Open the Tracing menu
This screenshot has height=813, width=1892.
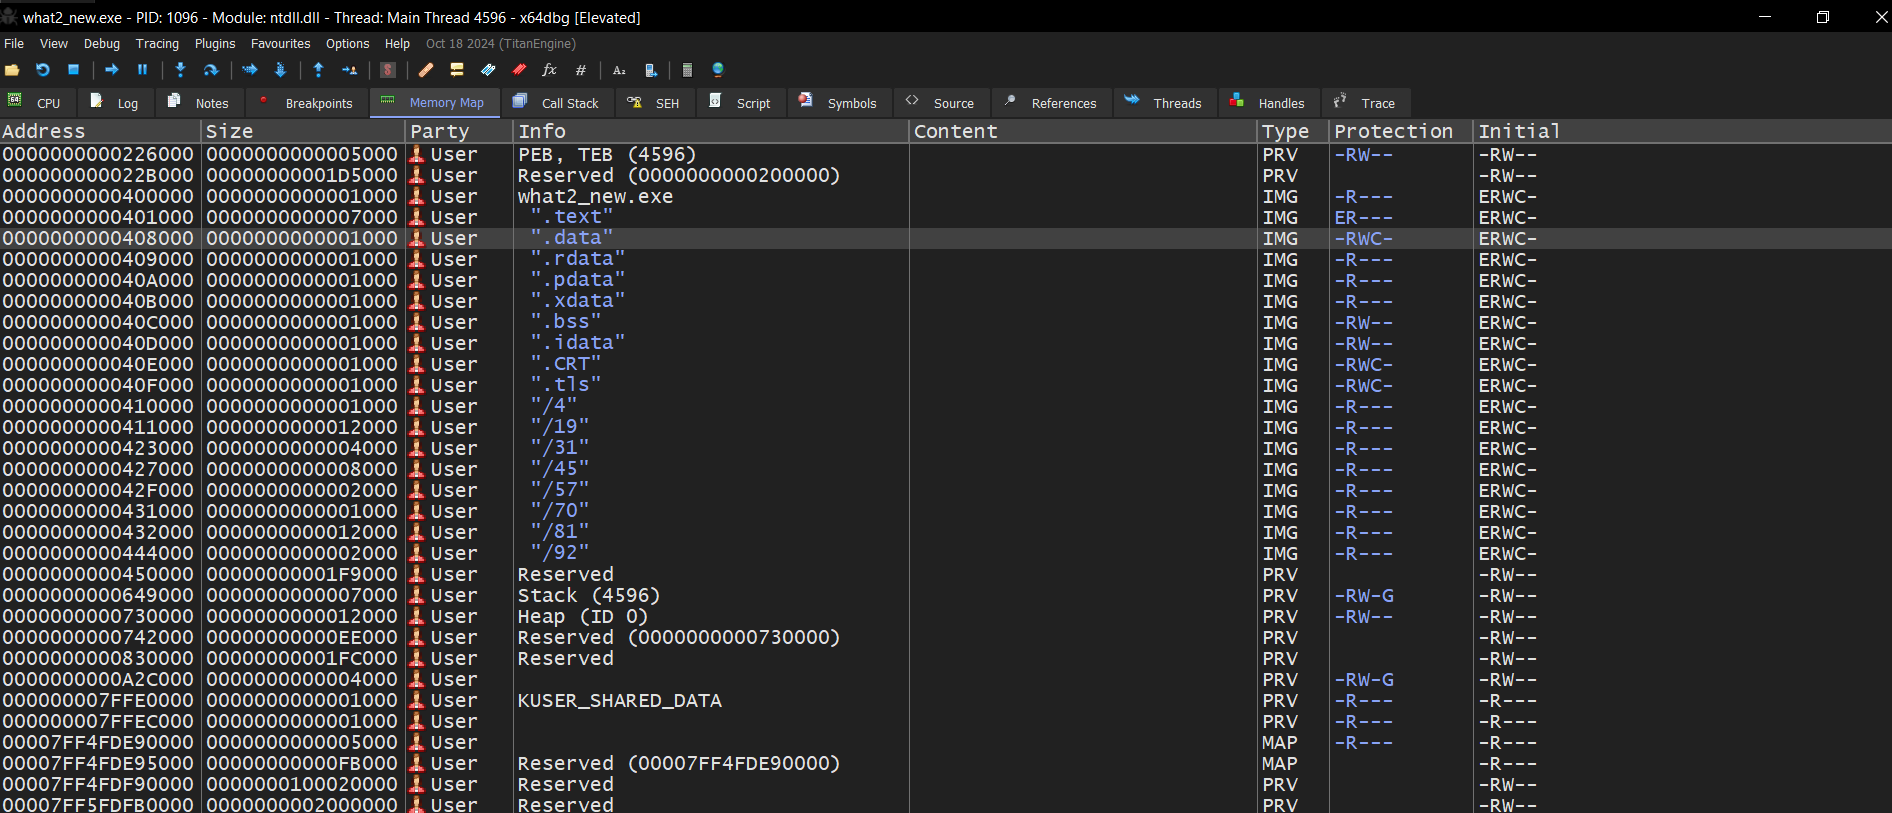pos(157,44)
